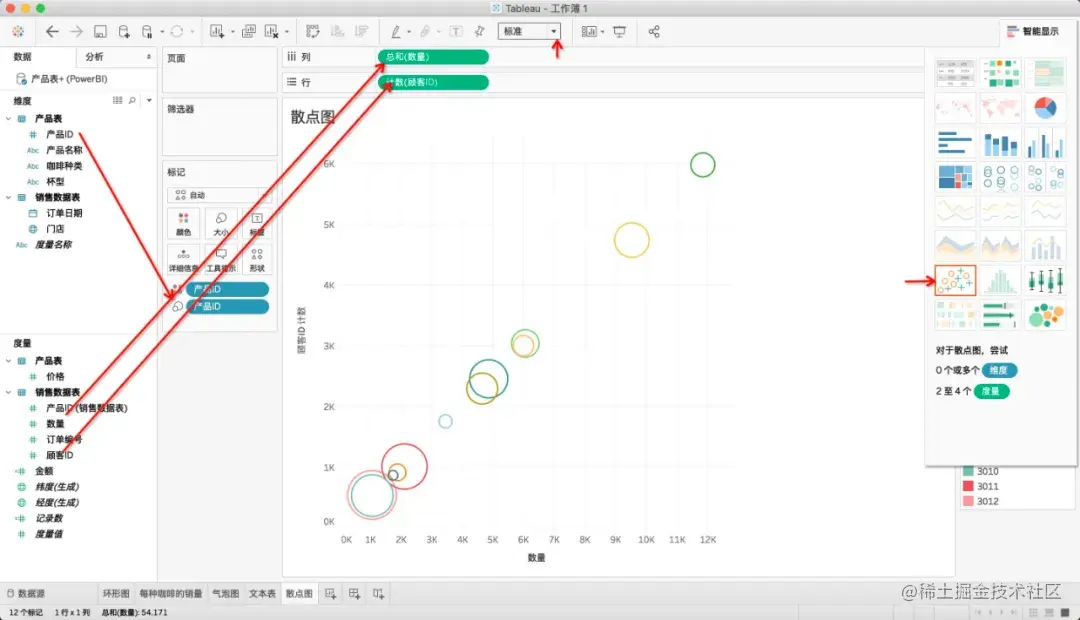1080x620 pixels.
Task: Open the dimensions pane dropdown arrow
Action: (149, 101)
